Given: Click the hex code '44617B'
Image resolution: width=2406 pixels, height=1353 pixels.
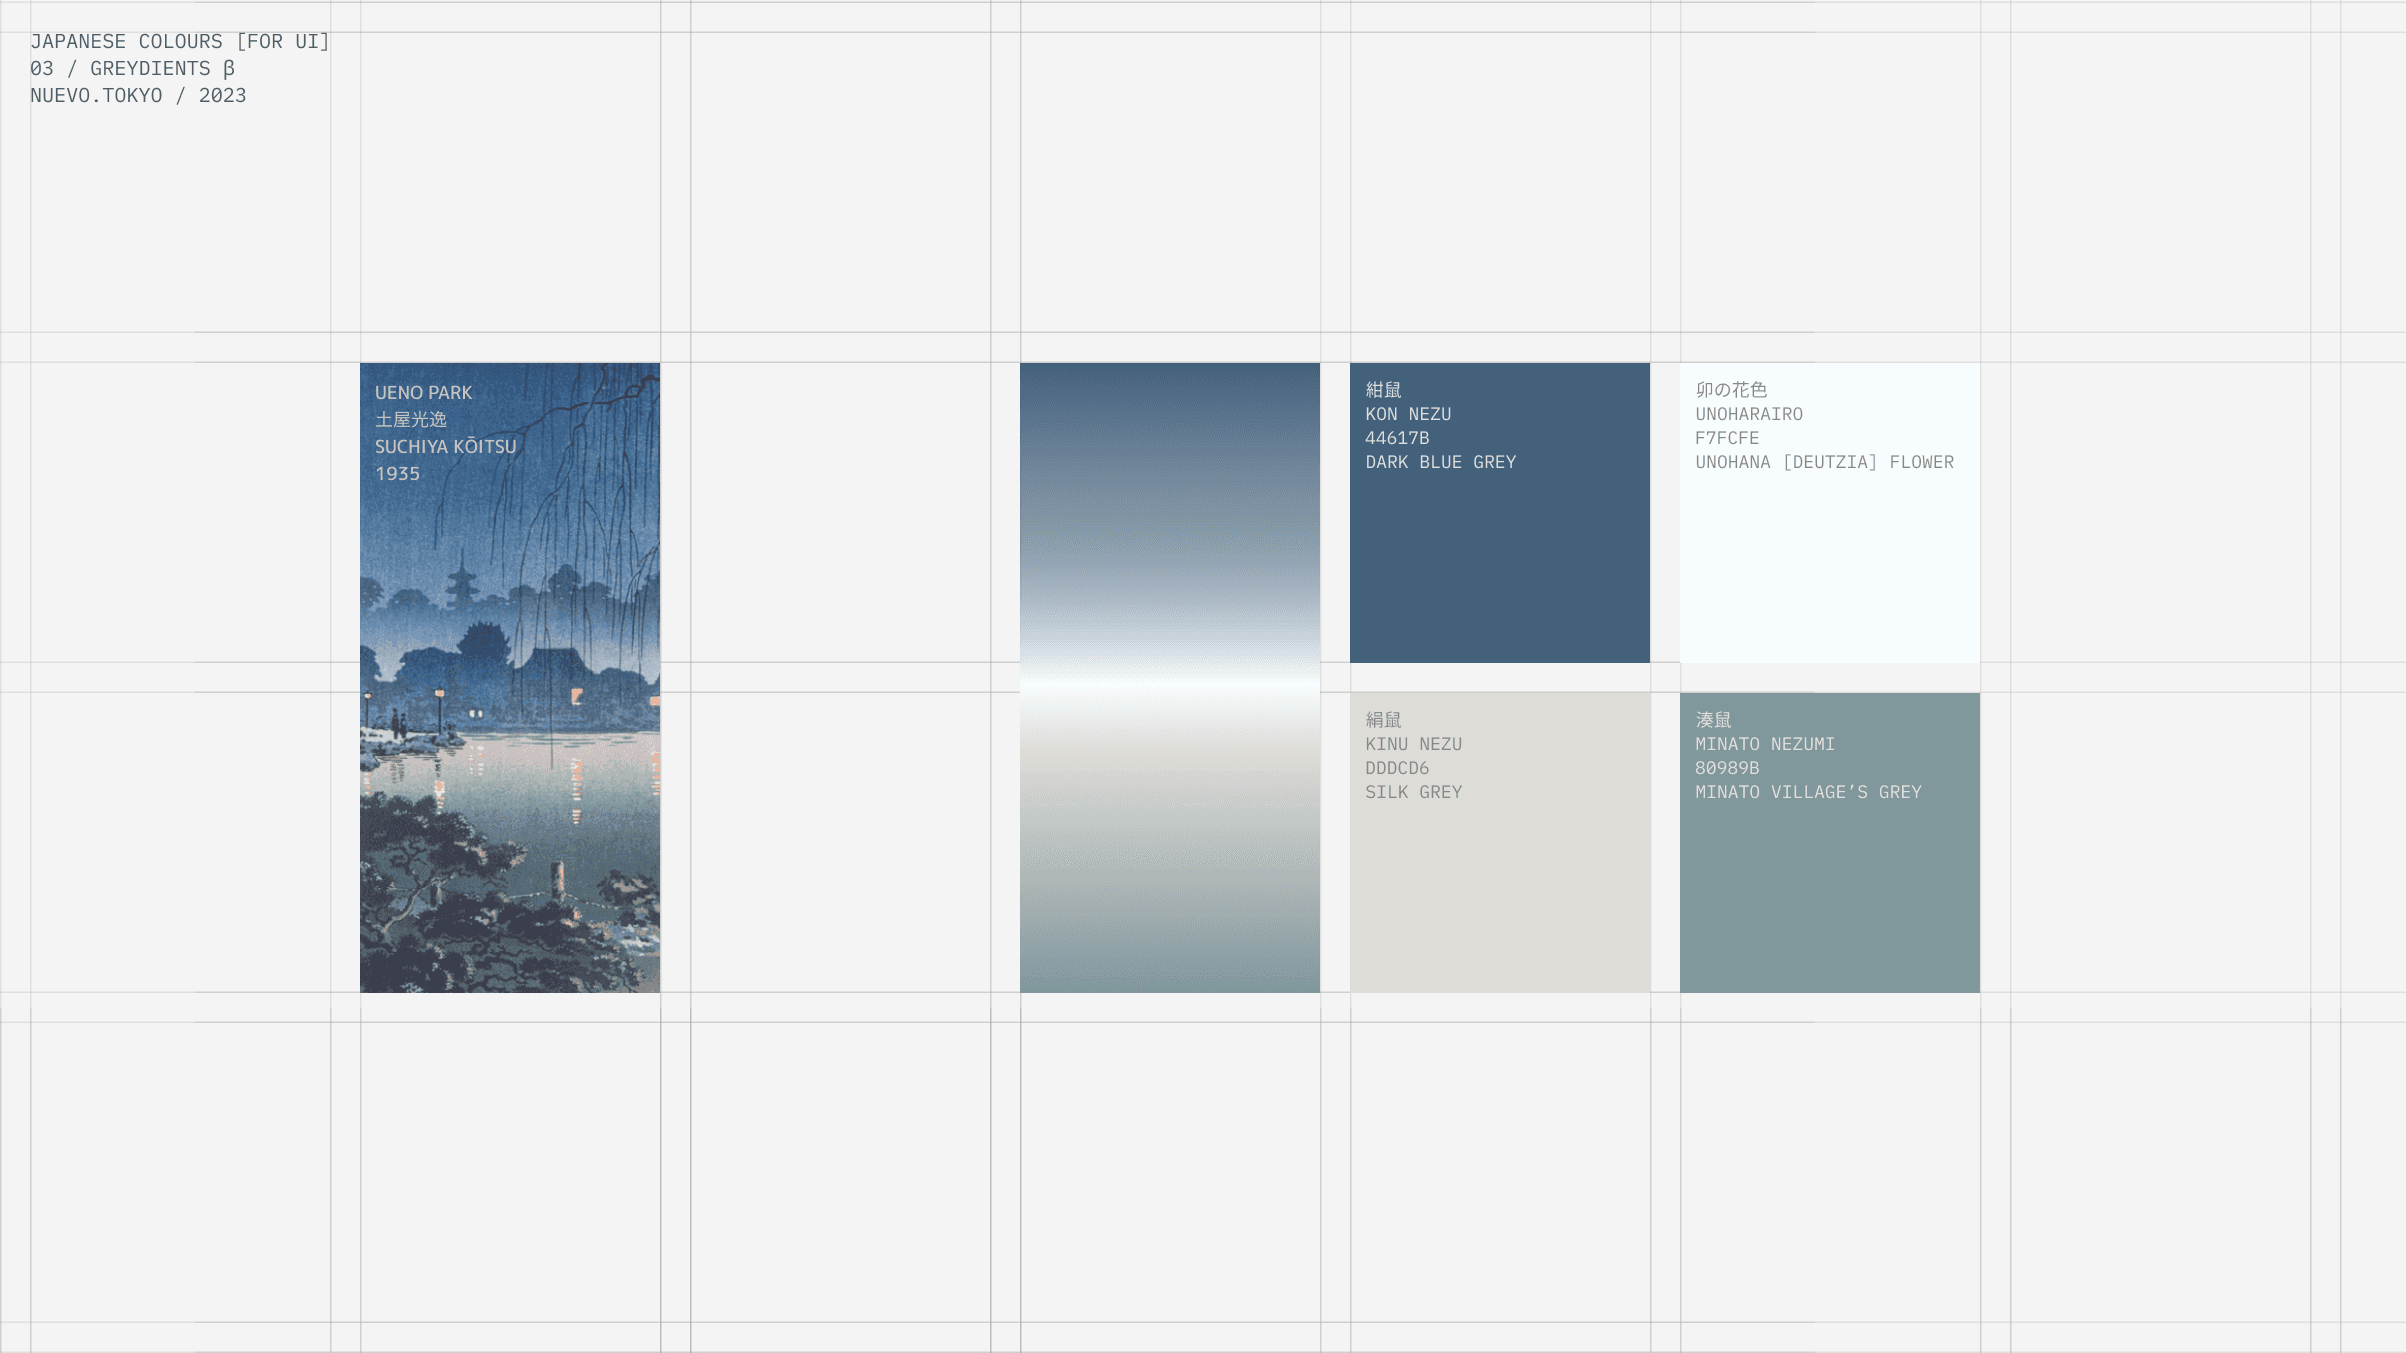Looking at the screenshot, I should pyautogui.click(x=1397, y=437).
